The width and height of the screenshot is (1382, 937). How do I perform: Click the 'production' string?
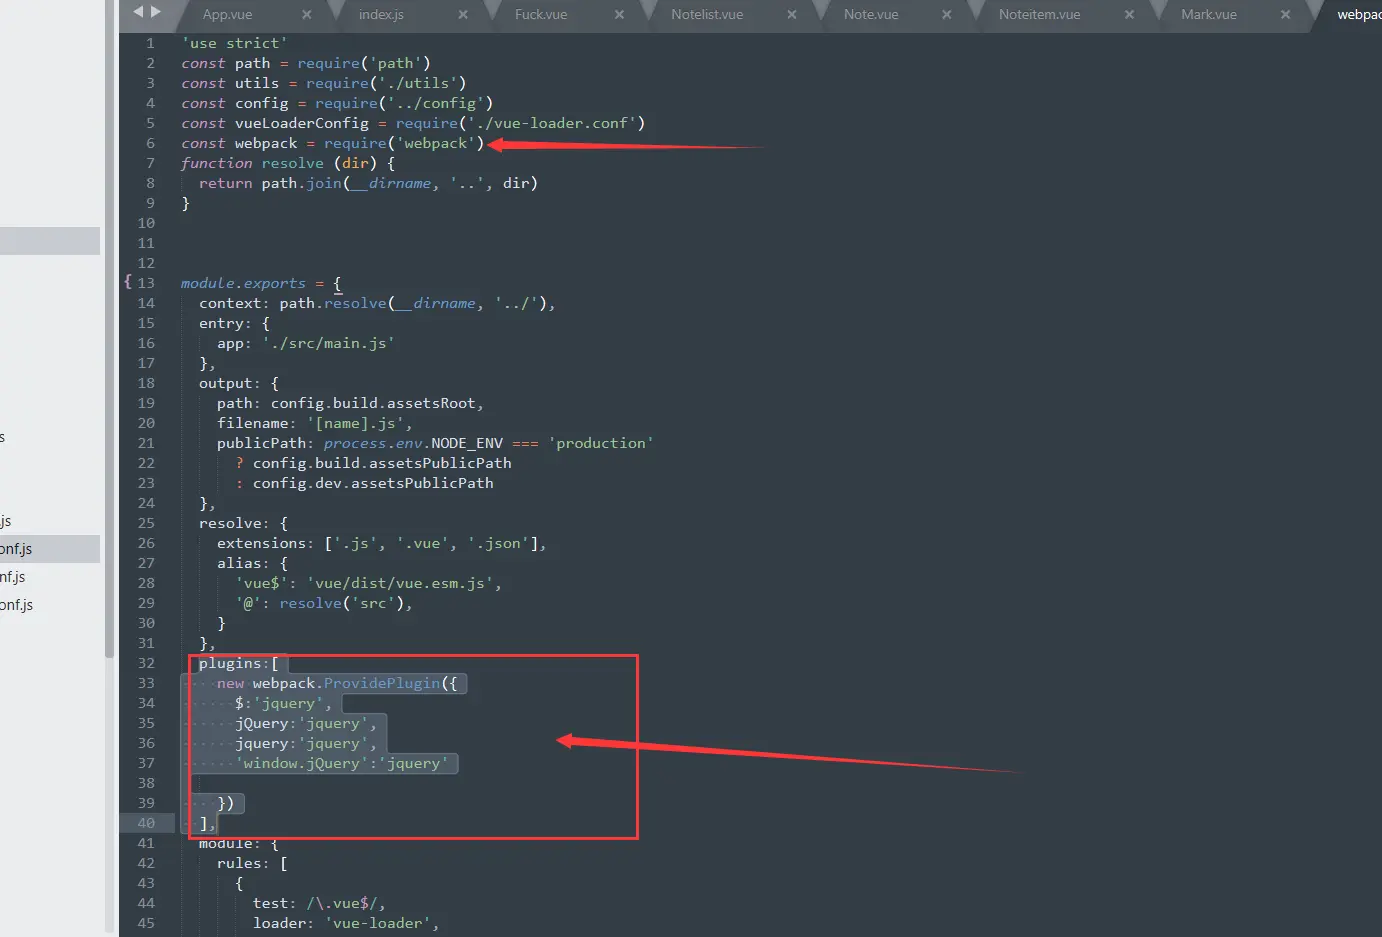click(x=600, y=443)
